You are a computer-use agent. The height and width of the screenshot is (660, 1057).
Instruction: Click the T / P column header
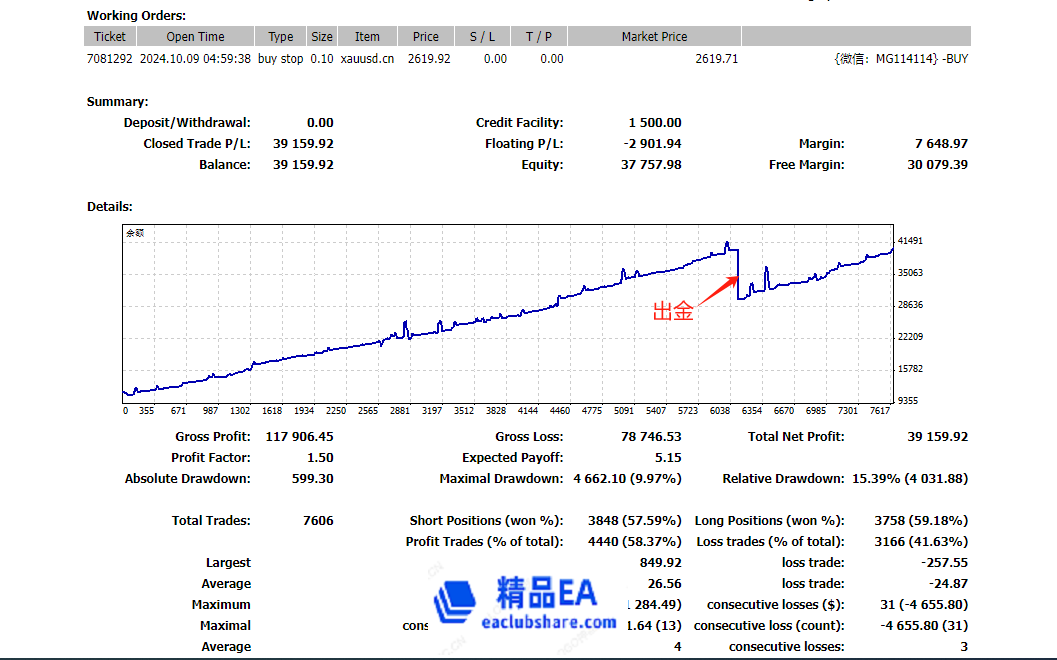pos(538,37)
